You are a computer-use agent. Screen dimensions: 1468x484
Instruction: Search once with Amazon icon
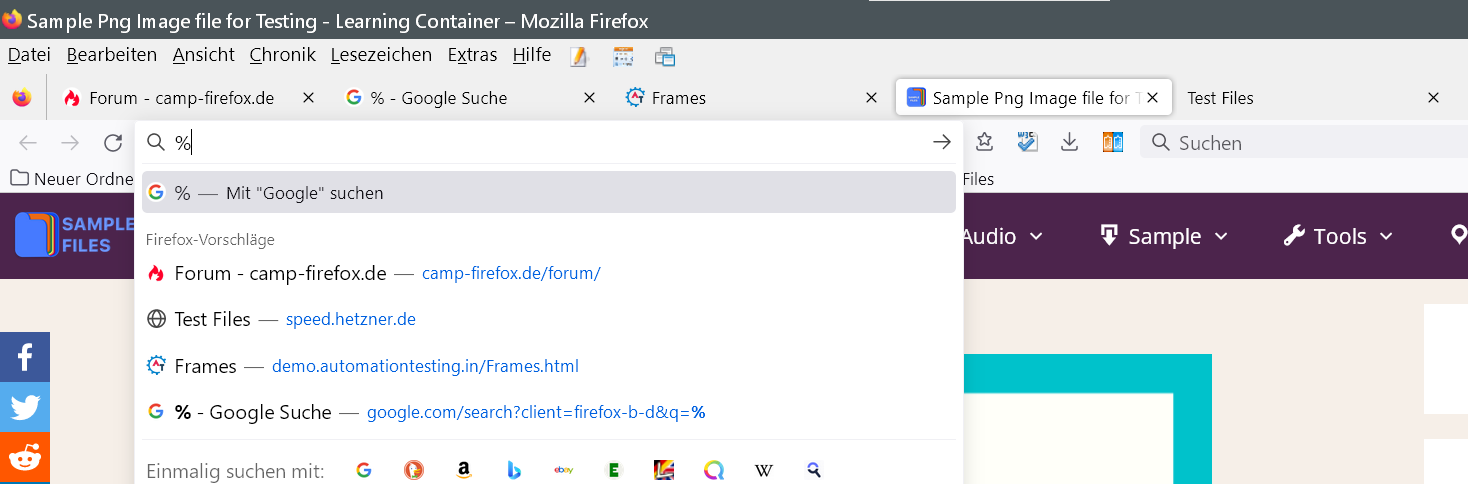(463, 470)
